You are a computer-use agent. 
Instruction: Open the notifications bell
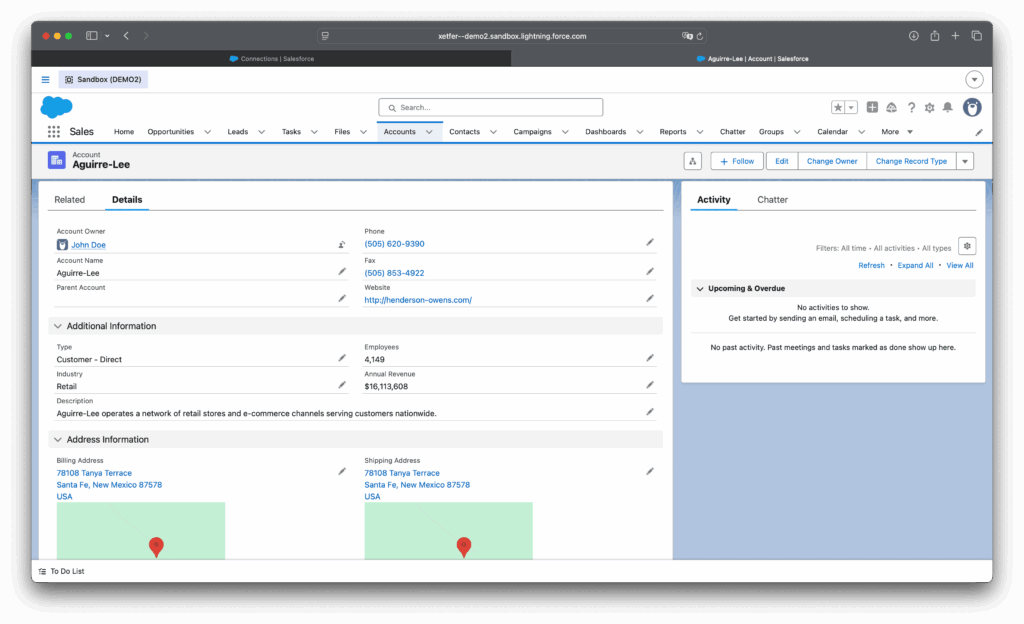[948, 107]
